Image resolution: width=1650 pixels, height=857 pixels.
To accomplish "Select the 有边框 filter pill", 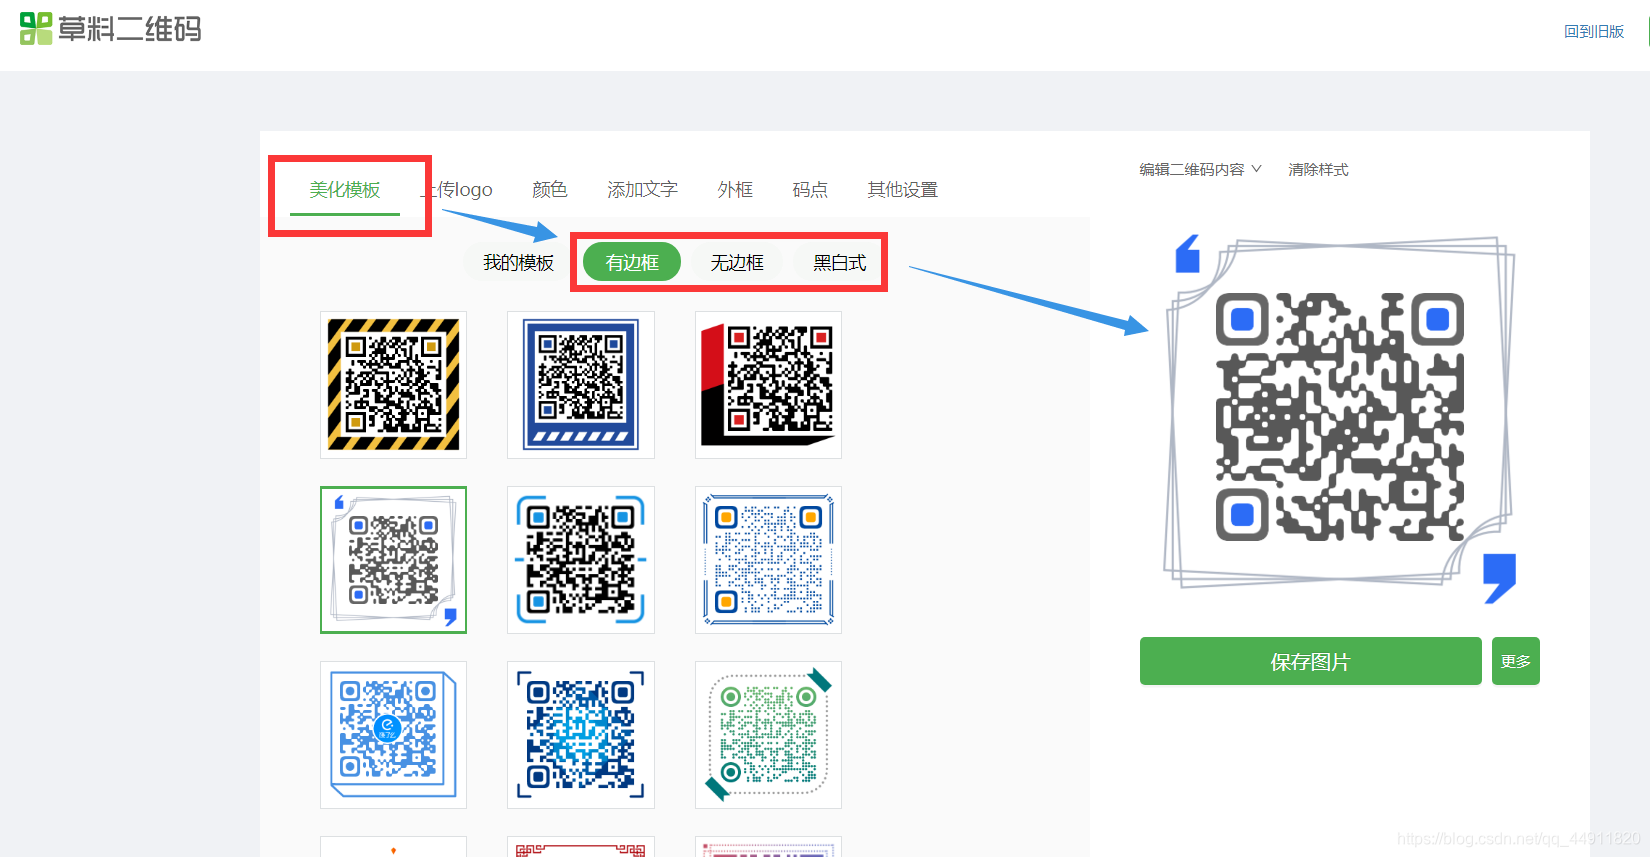I will point(632,263).
